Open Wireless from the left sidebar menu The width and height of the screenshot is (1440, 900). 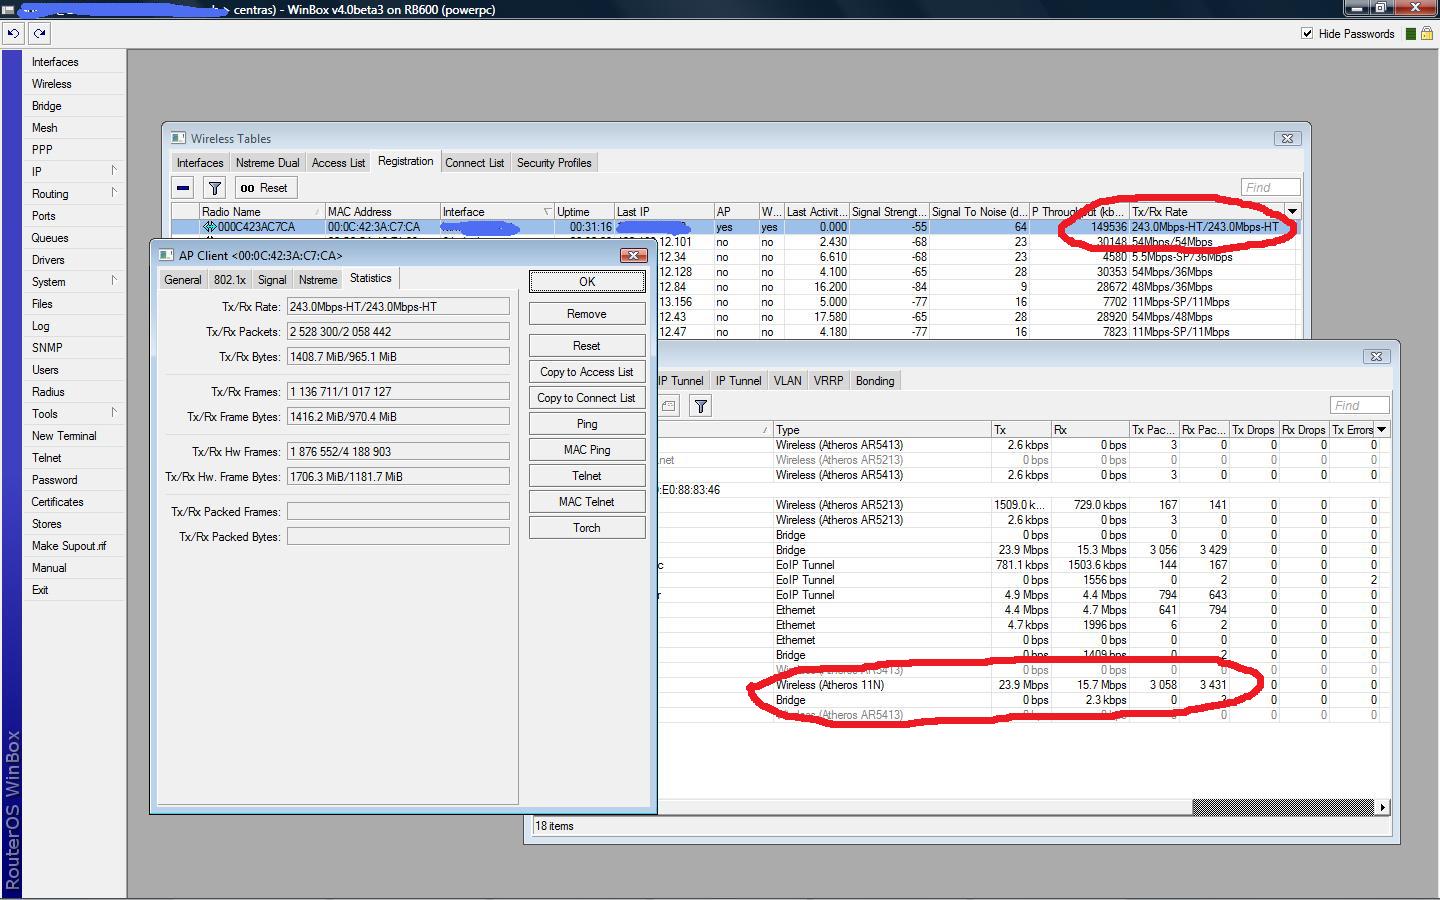coord(52,84)
